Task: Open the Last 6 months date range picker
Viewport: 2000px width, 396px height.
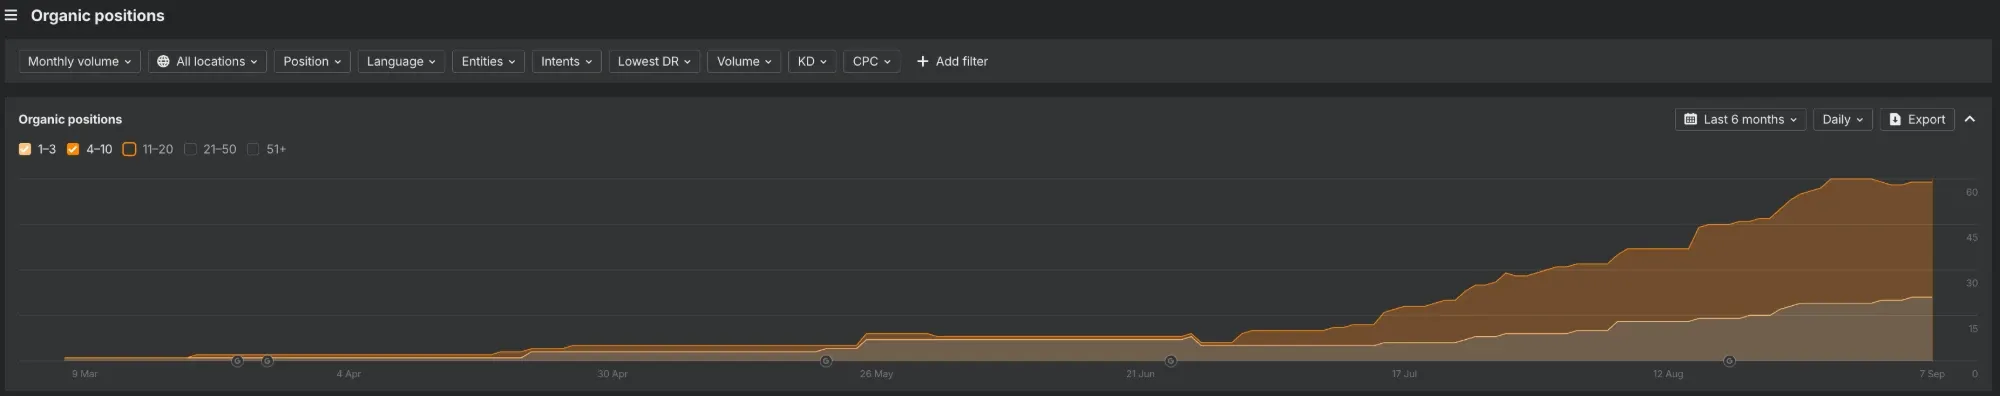Action: point(1740,119)
